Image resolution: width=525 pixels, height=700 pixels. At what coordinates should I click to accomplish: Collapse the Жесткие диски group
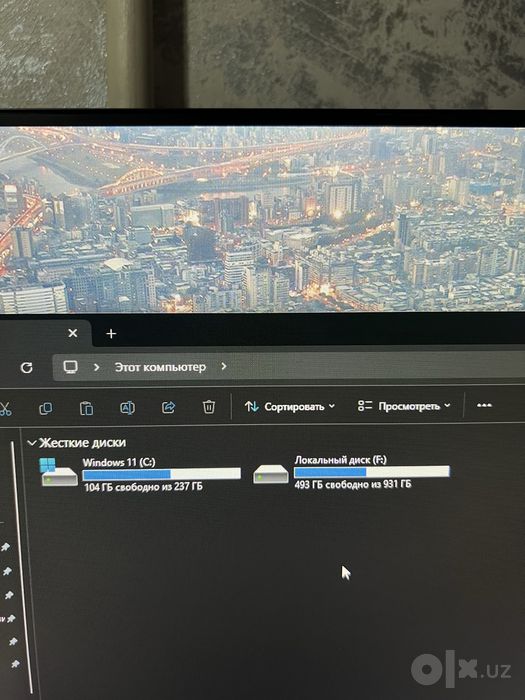click(32, 443)
